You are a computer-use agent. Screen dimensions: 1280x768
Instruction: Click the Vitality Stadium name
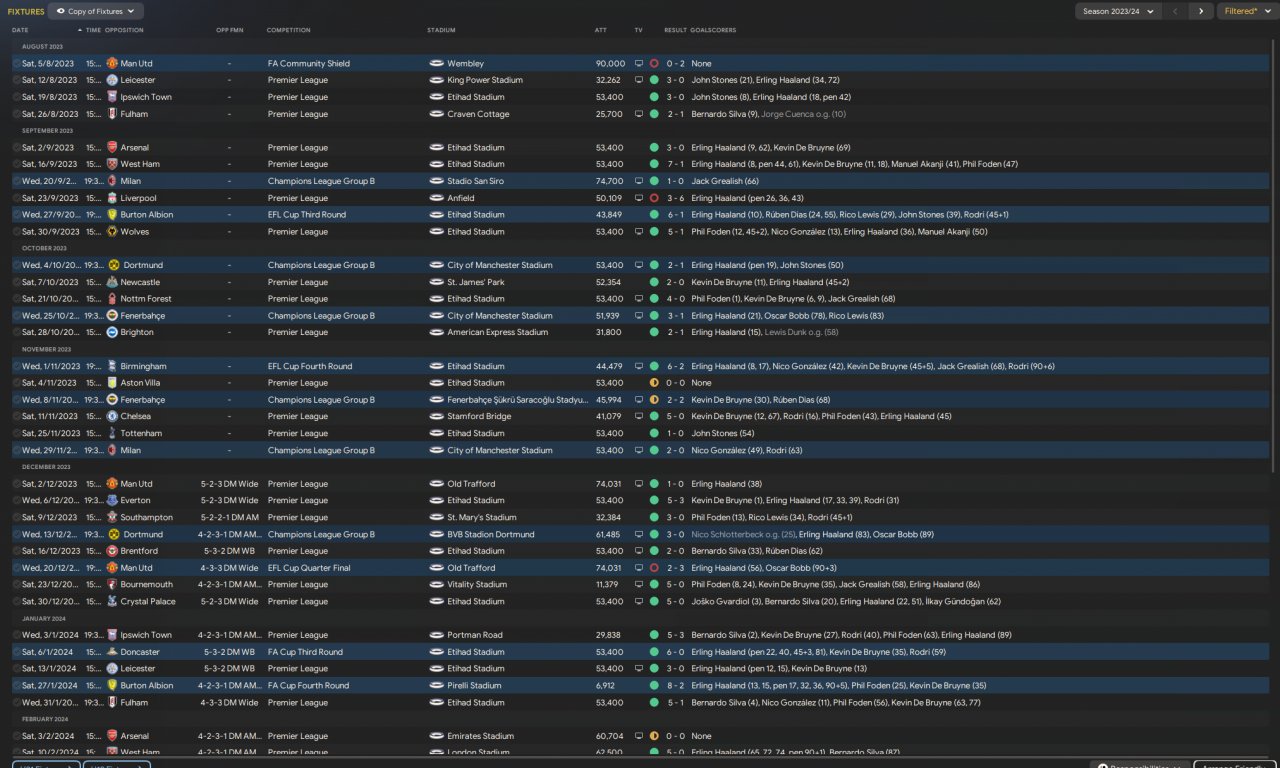pyautogui.click(x=477, y=584)
